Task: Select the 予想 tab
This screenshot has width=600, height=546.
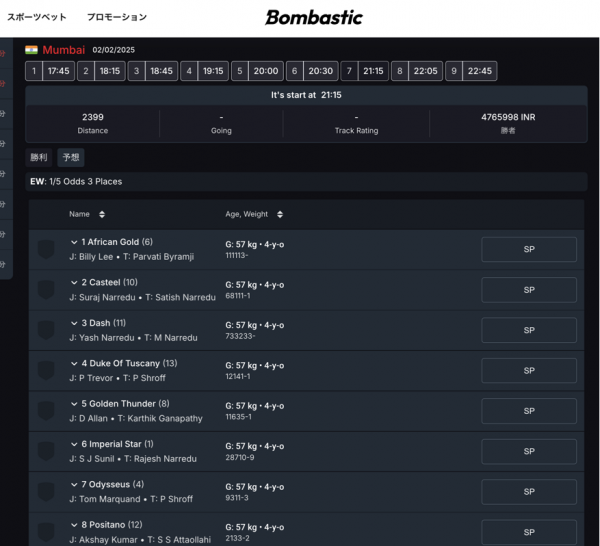Action: [x=71, y=157]
